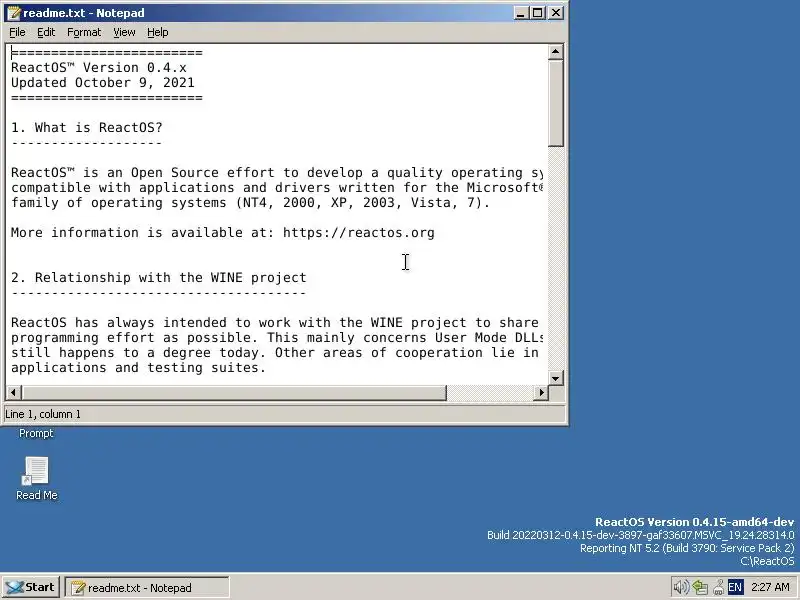
Task: Close the Notepad window
Action: tap(556, 13)
